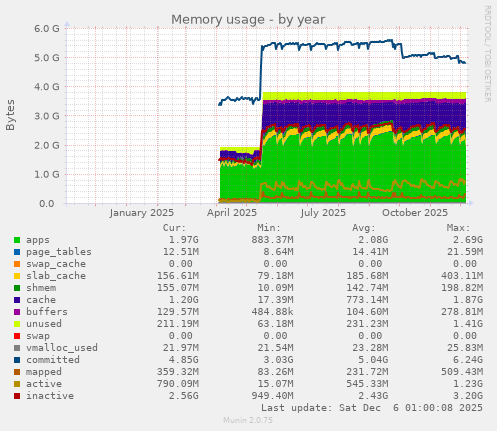Click the 'shmem' legend label
The image size is (497, 431).
(x=41, y=288)
